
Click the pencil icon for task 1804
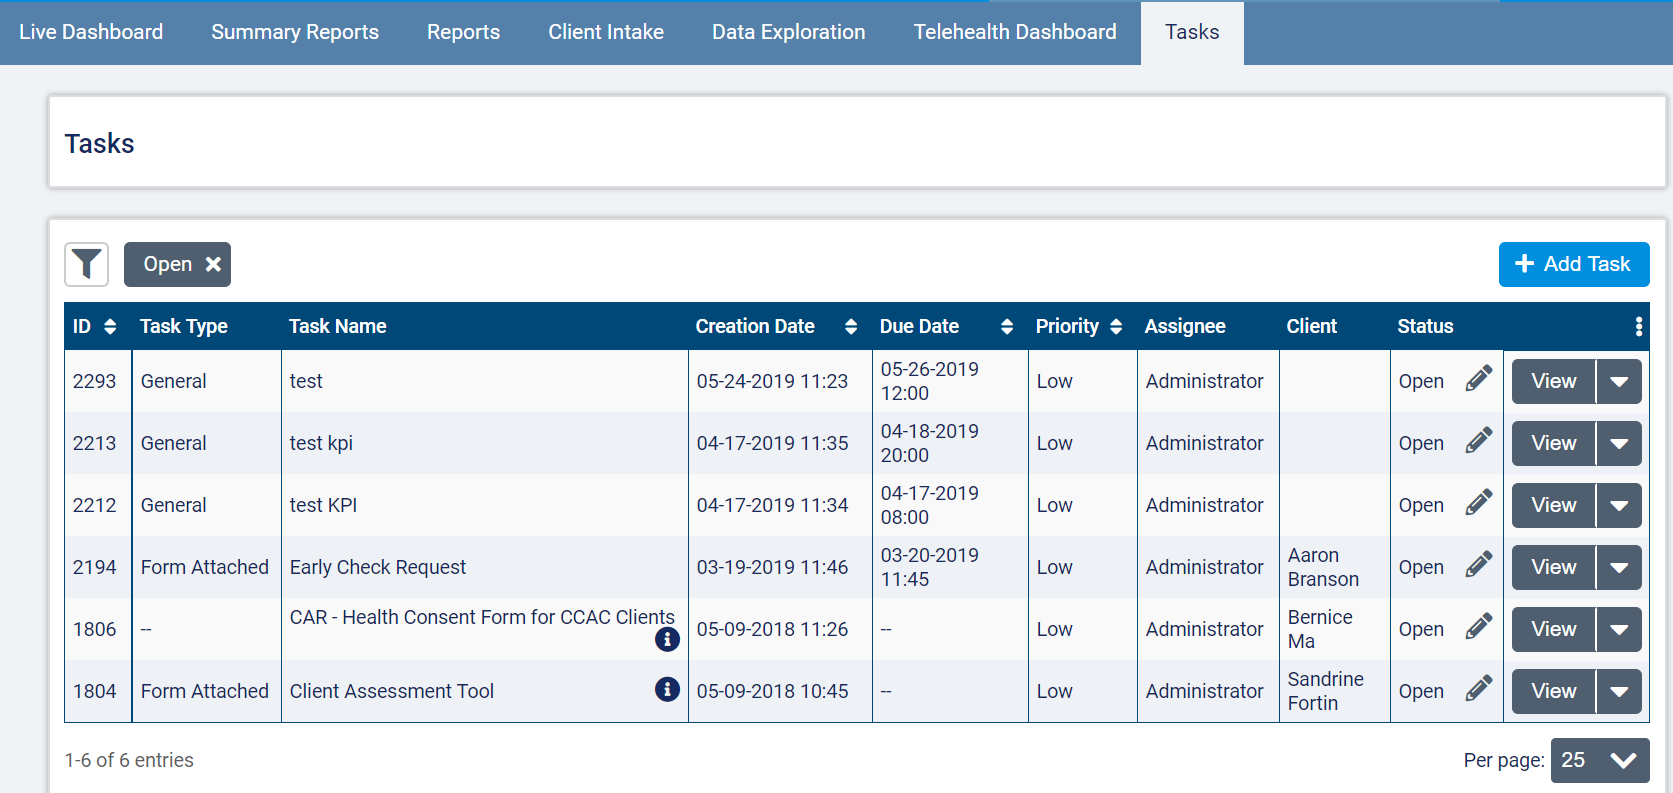pos(1478,690)
